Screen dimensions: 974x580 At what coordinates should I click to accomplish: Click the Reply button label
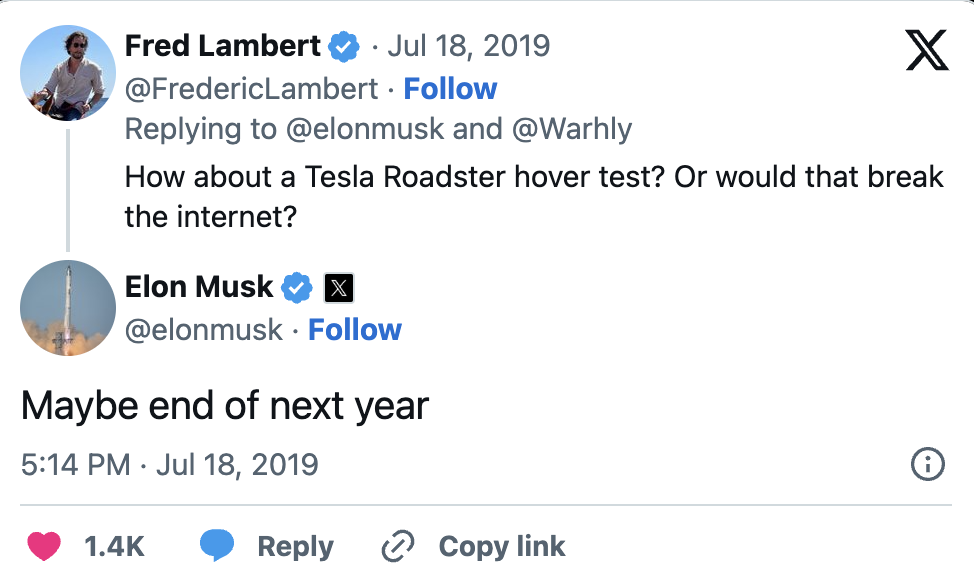click(x=295, y=546)
